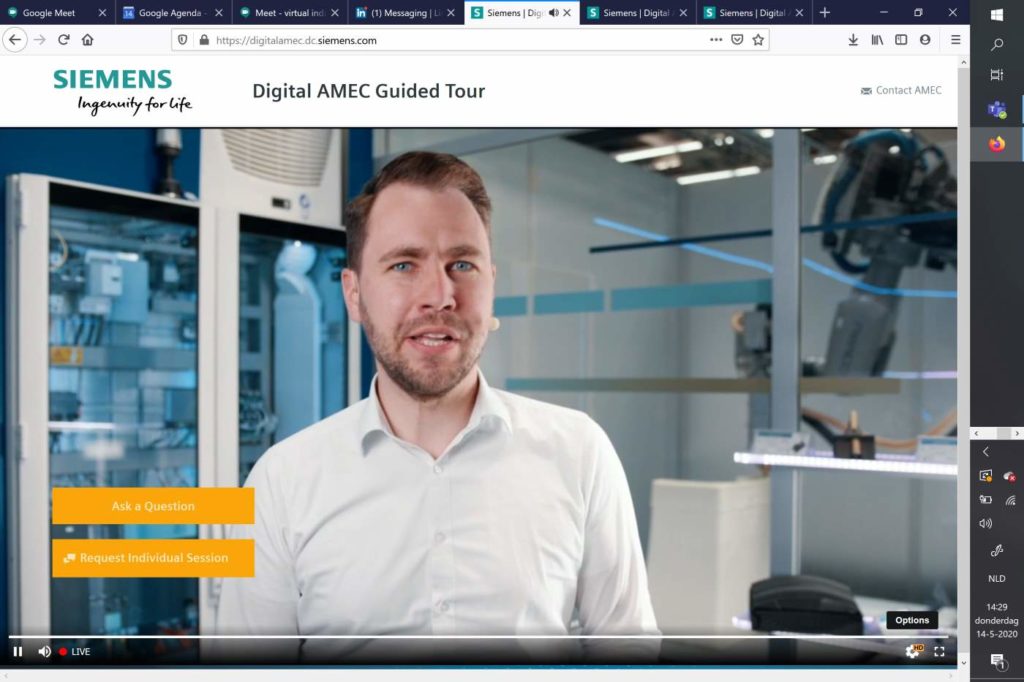This screenshot has width=1024, height=682.
Task: Click the Ask a Question button
Action: tap(153, 506)
